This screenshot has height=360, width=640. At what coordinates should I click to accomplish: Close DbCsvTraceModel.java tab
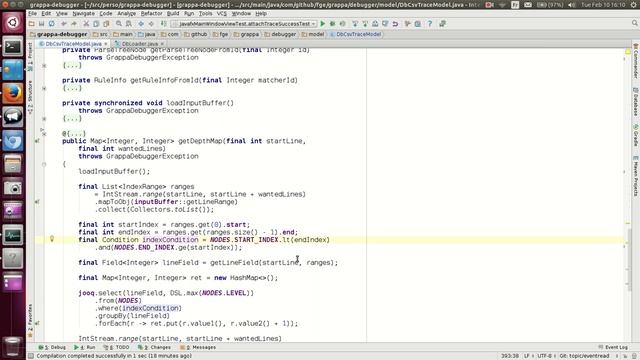click(x=106, y=44)
